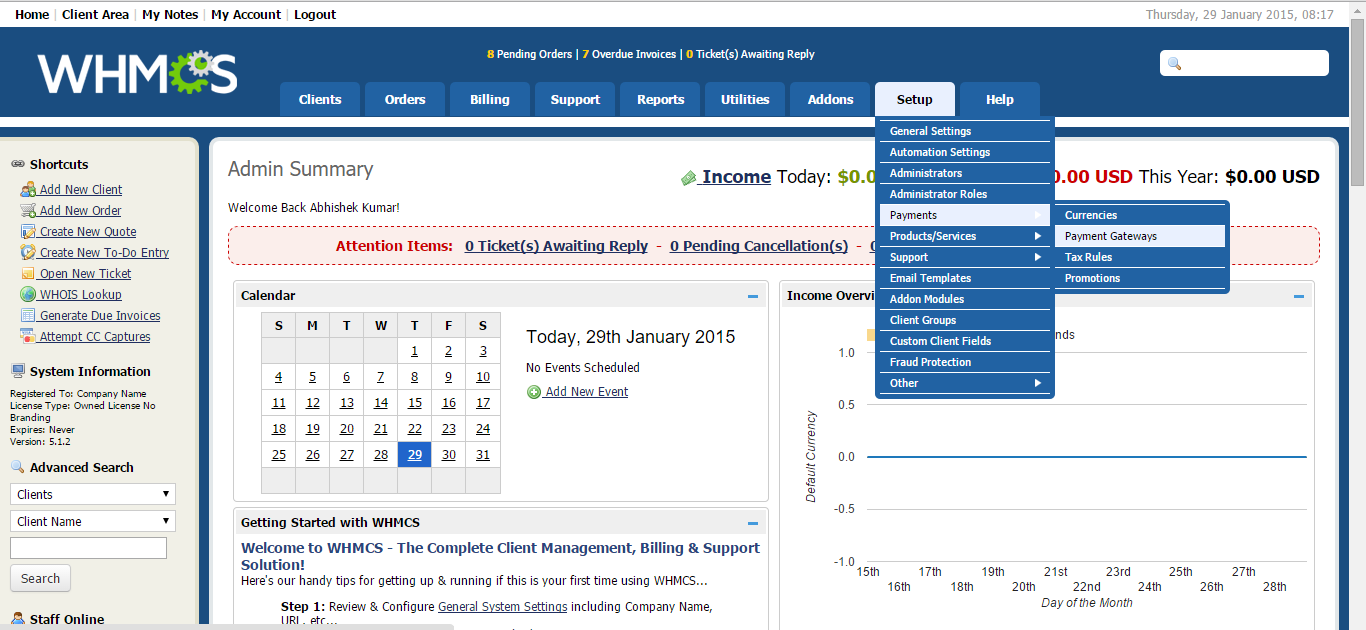Go to Client Area link
This screenshot has width=1366, height=630.
click(95, 15)
